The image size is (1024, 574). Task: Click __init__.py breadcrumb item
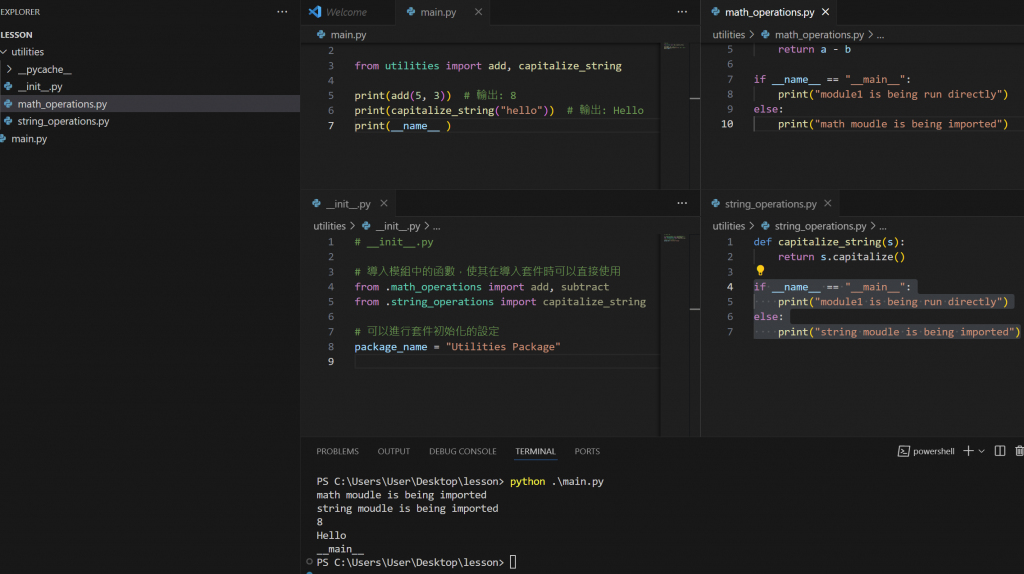(x=398, y=226)
